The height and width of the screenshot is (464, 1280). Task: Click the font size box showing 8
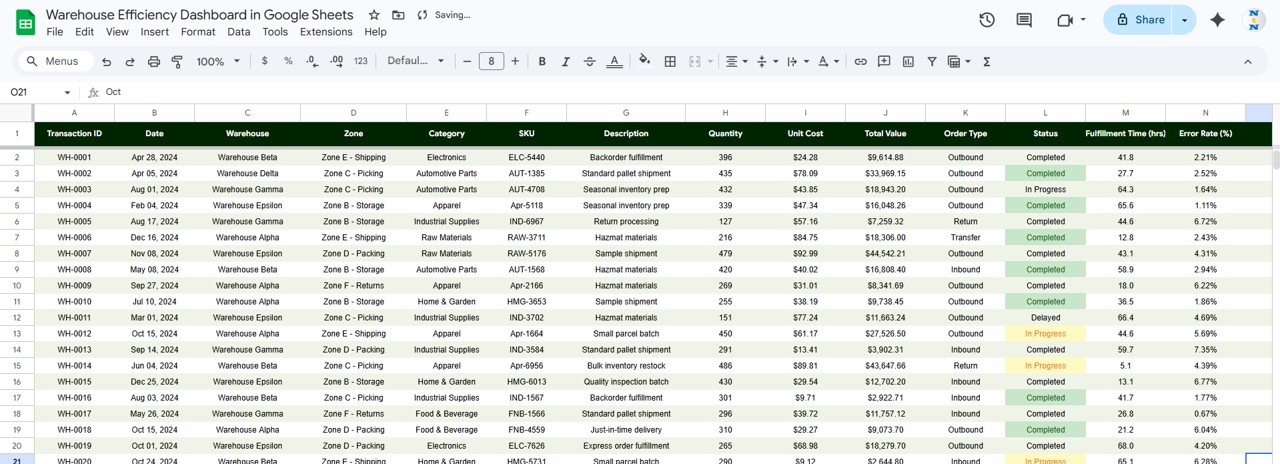491,61
